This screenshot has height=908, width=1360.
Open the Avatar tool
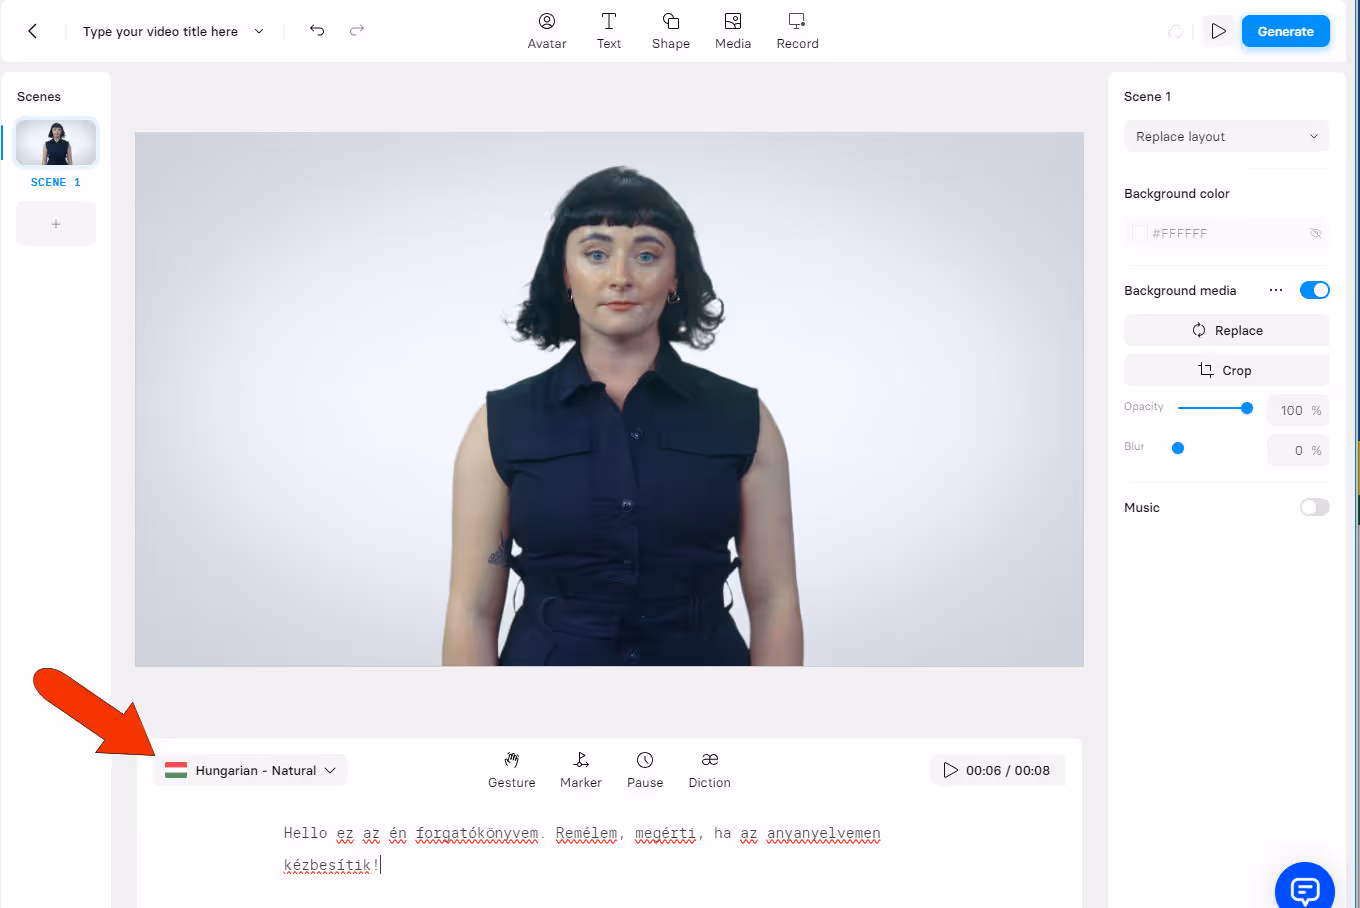(x=547, y=31)
